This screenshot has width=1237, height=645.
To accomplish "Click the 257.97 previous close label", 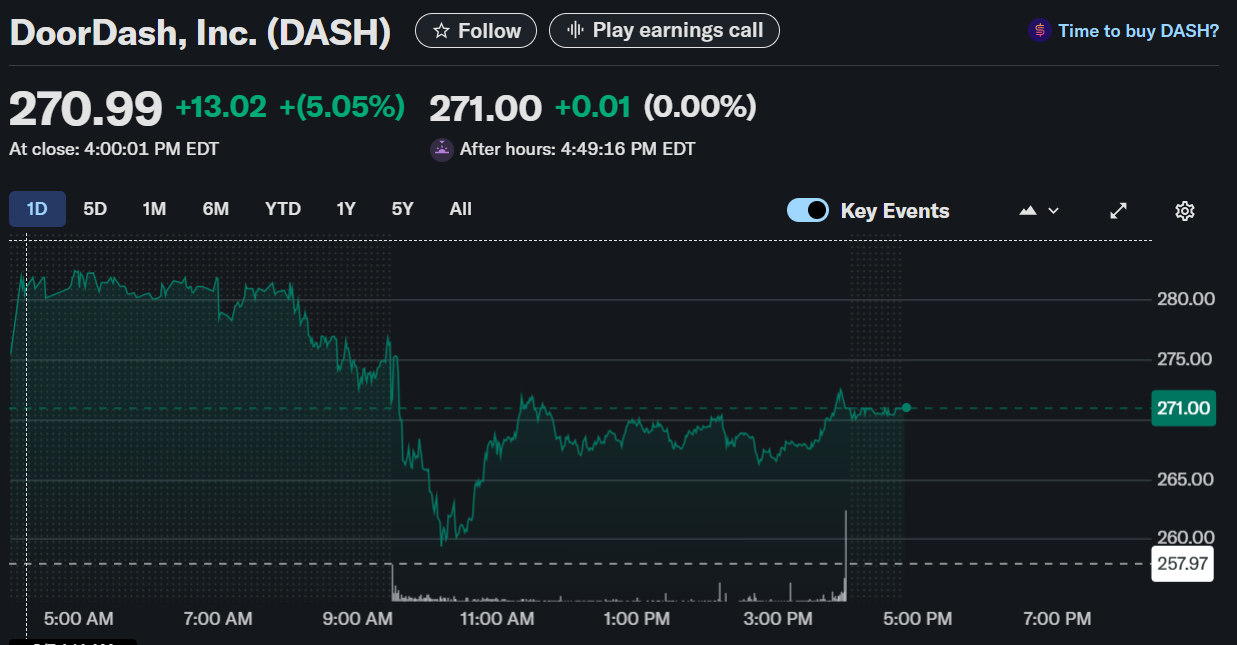I will [x=1183, y=564].
